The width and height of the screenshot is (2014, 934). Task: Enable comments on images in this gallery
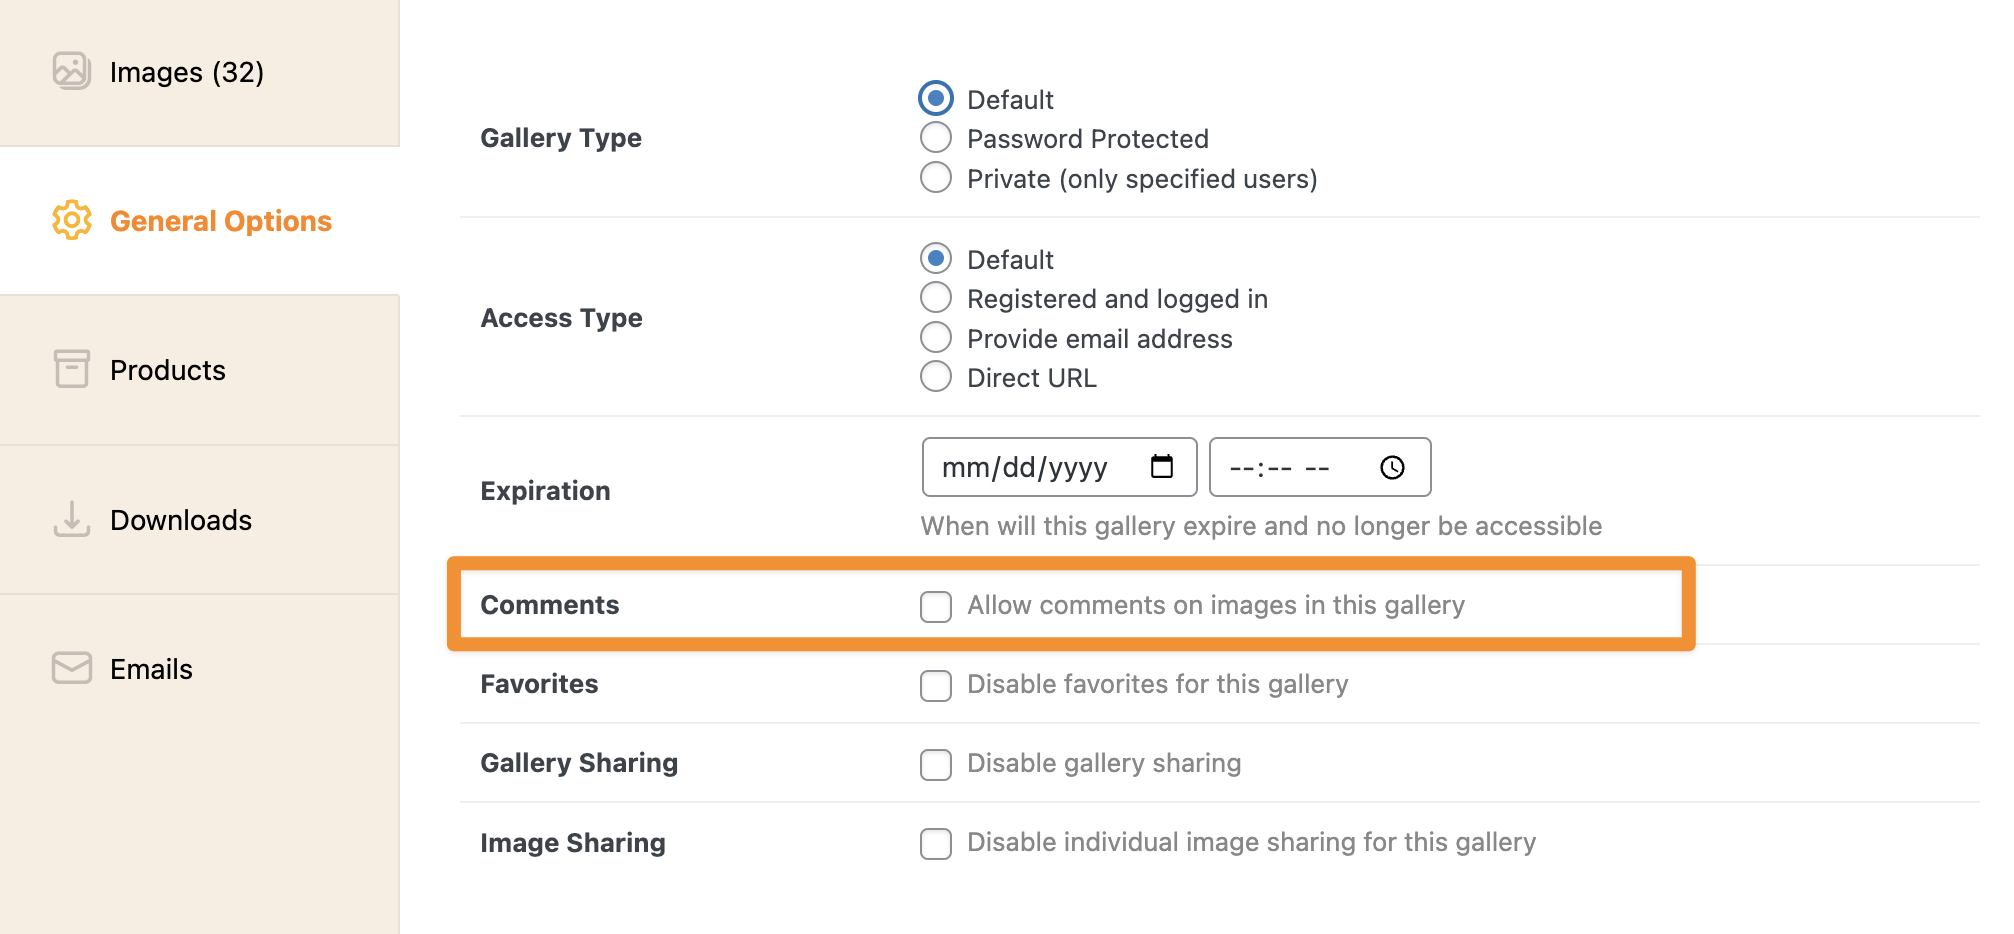click(935, 606)
